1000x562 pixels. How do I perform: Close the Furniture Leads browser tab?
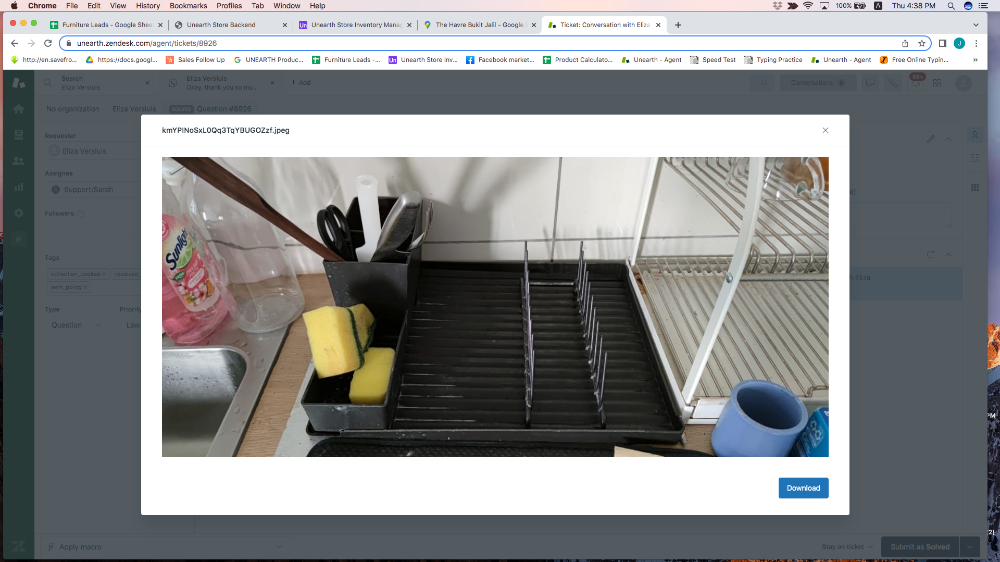point(160,25)
